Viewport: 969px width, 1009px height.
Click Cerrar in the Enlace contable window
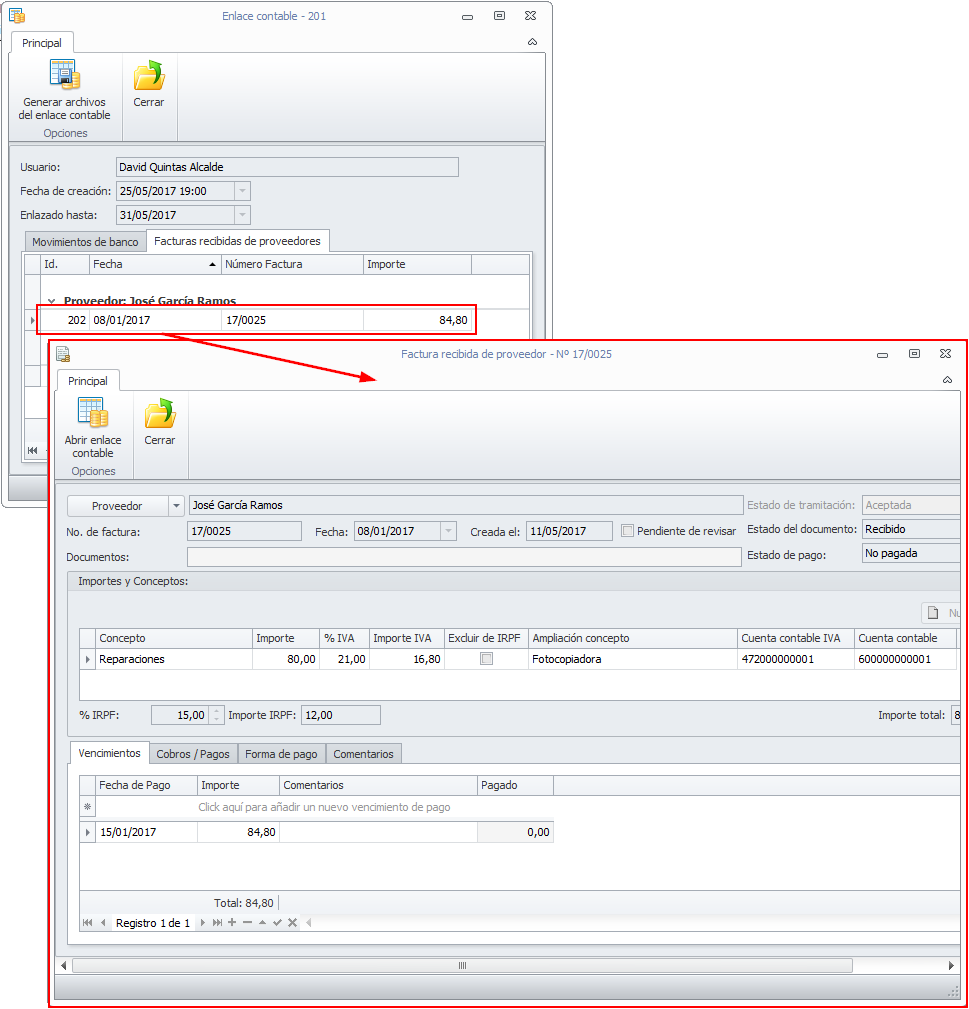(x=149, y=84)
